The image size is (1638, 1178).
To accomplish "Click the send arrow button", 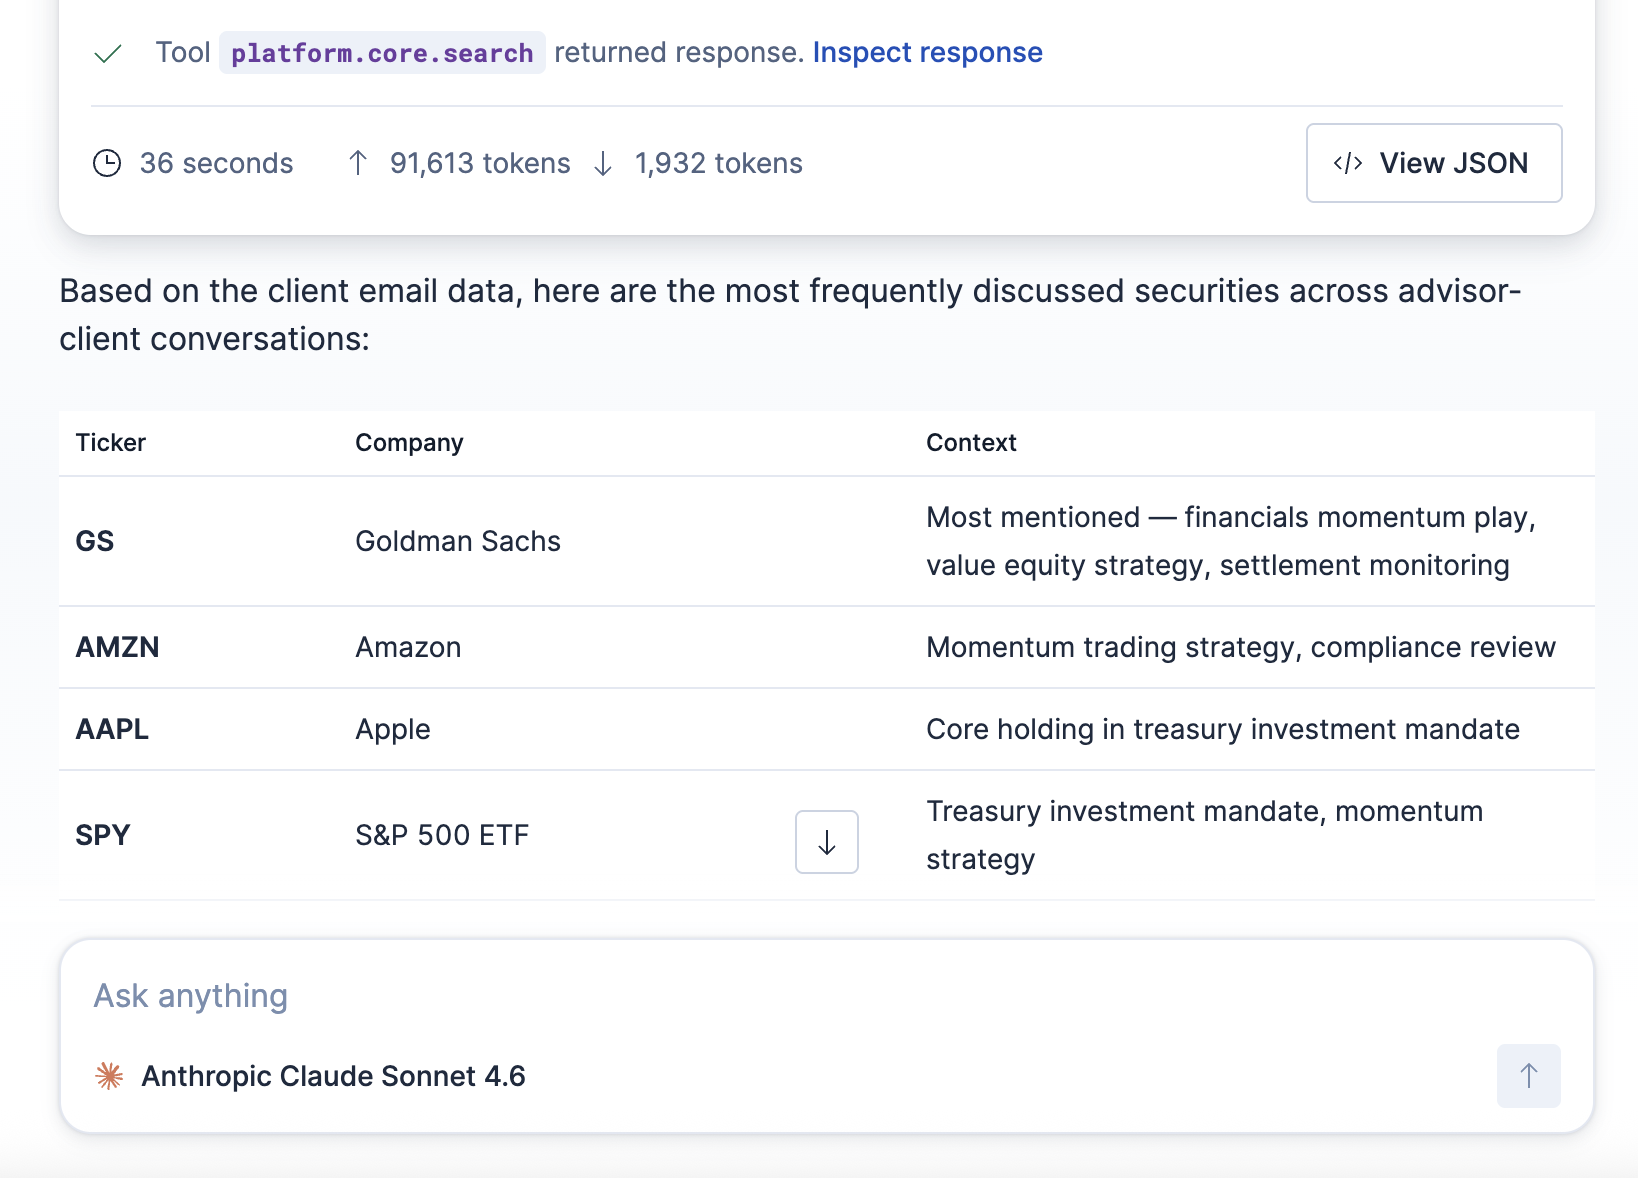I will [x=1528, y=1076].
